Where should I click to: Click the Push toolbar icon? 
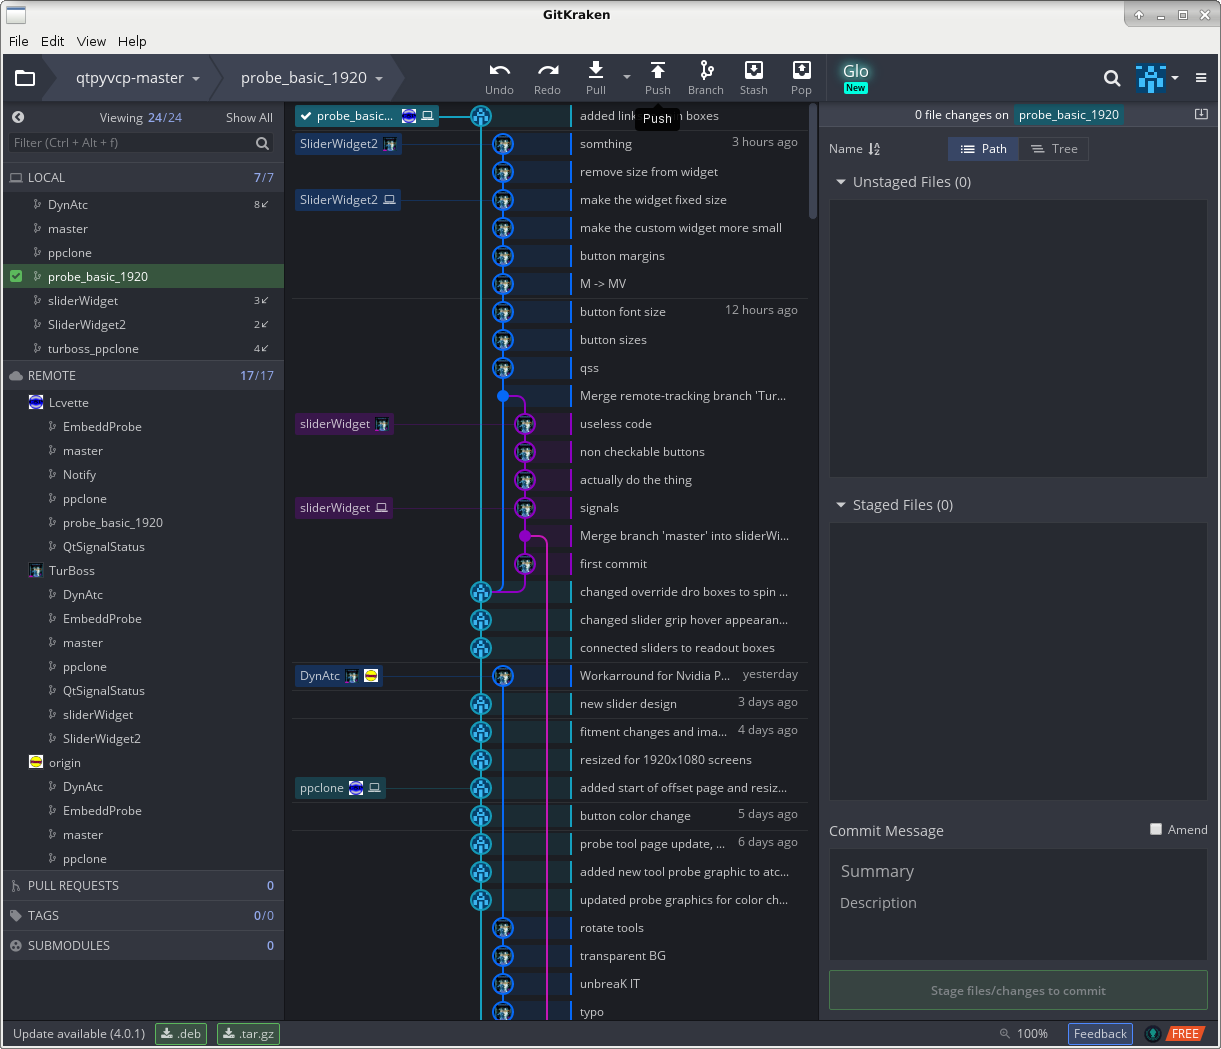click(x=657, y=77)
